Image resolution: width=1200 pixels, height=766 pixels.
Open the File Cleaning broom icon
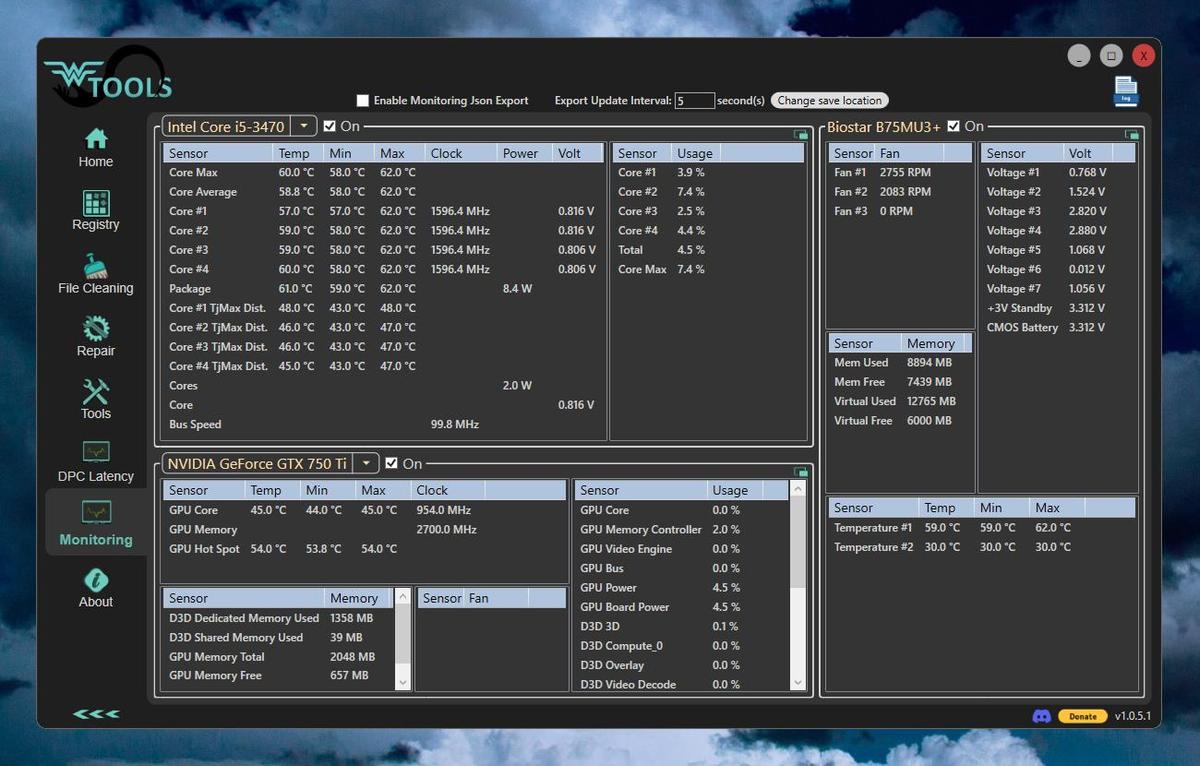(96, 265)
